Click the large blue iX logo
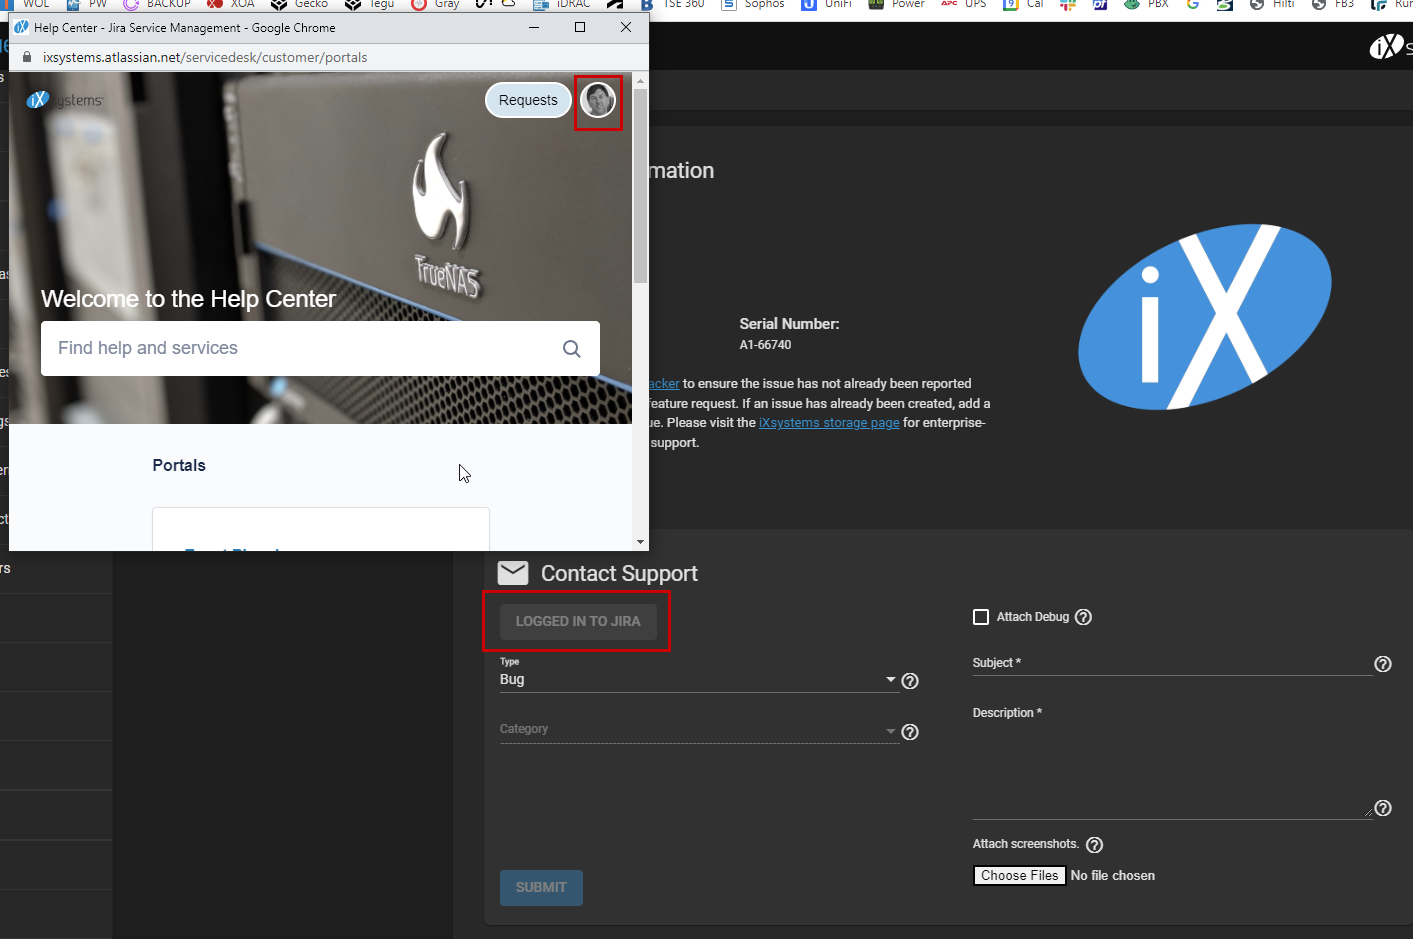The width and height of the screenshot is (1413, 939). coord(1204,316)
